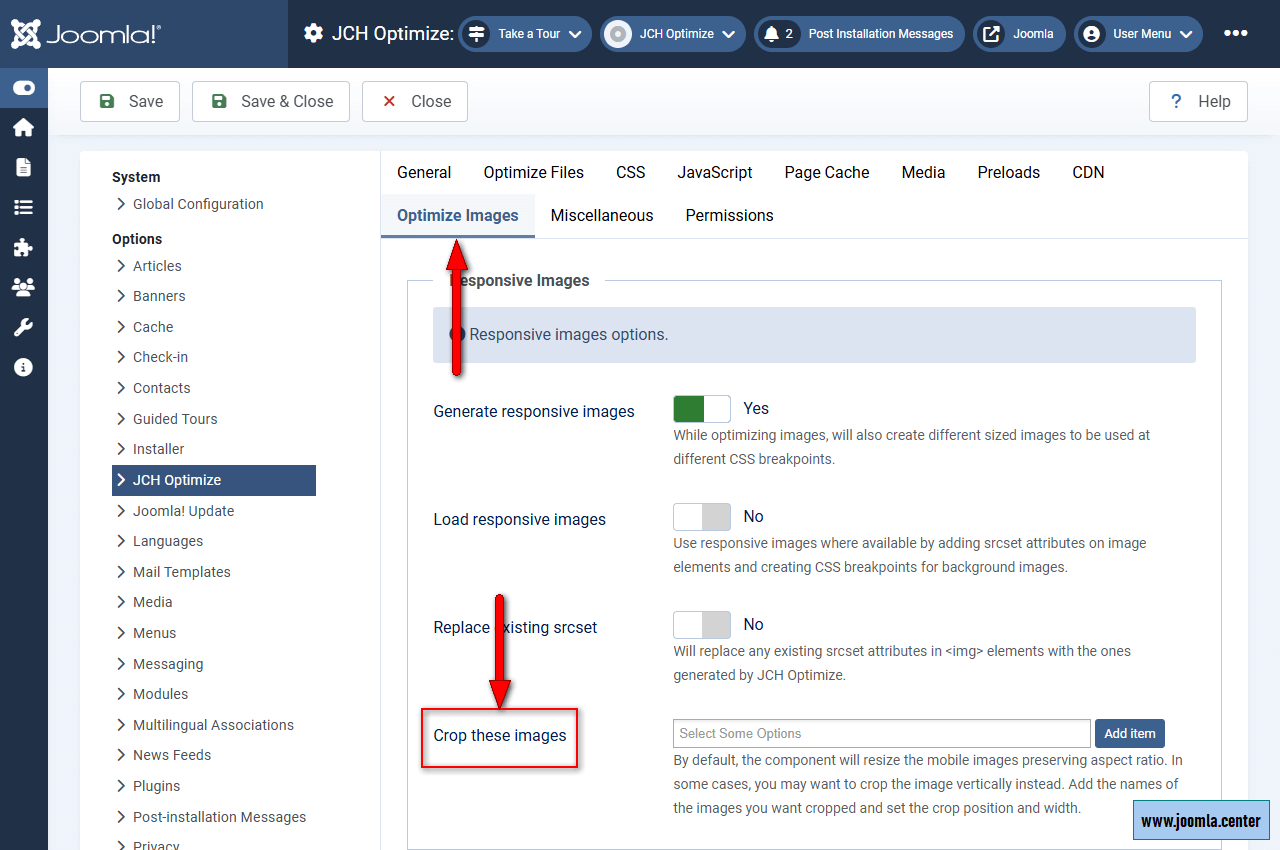The height and width of the screenshot is (850, 1280).
Task: Open the Help information icon in sidebar
Action: (24, 367)
